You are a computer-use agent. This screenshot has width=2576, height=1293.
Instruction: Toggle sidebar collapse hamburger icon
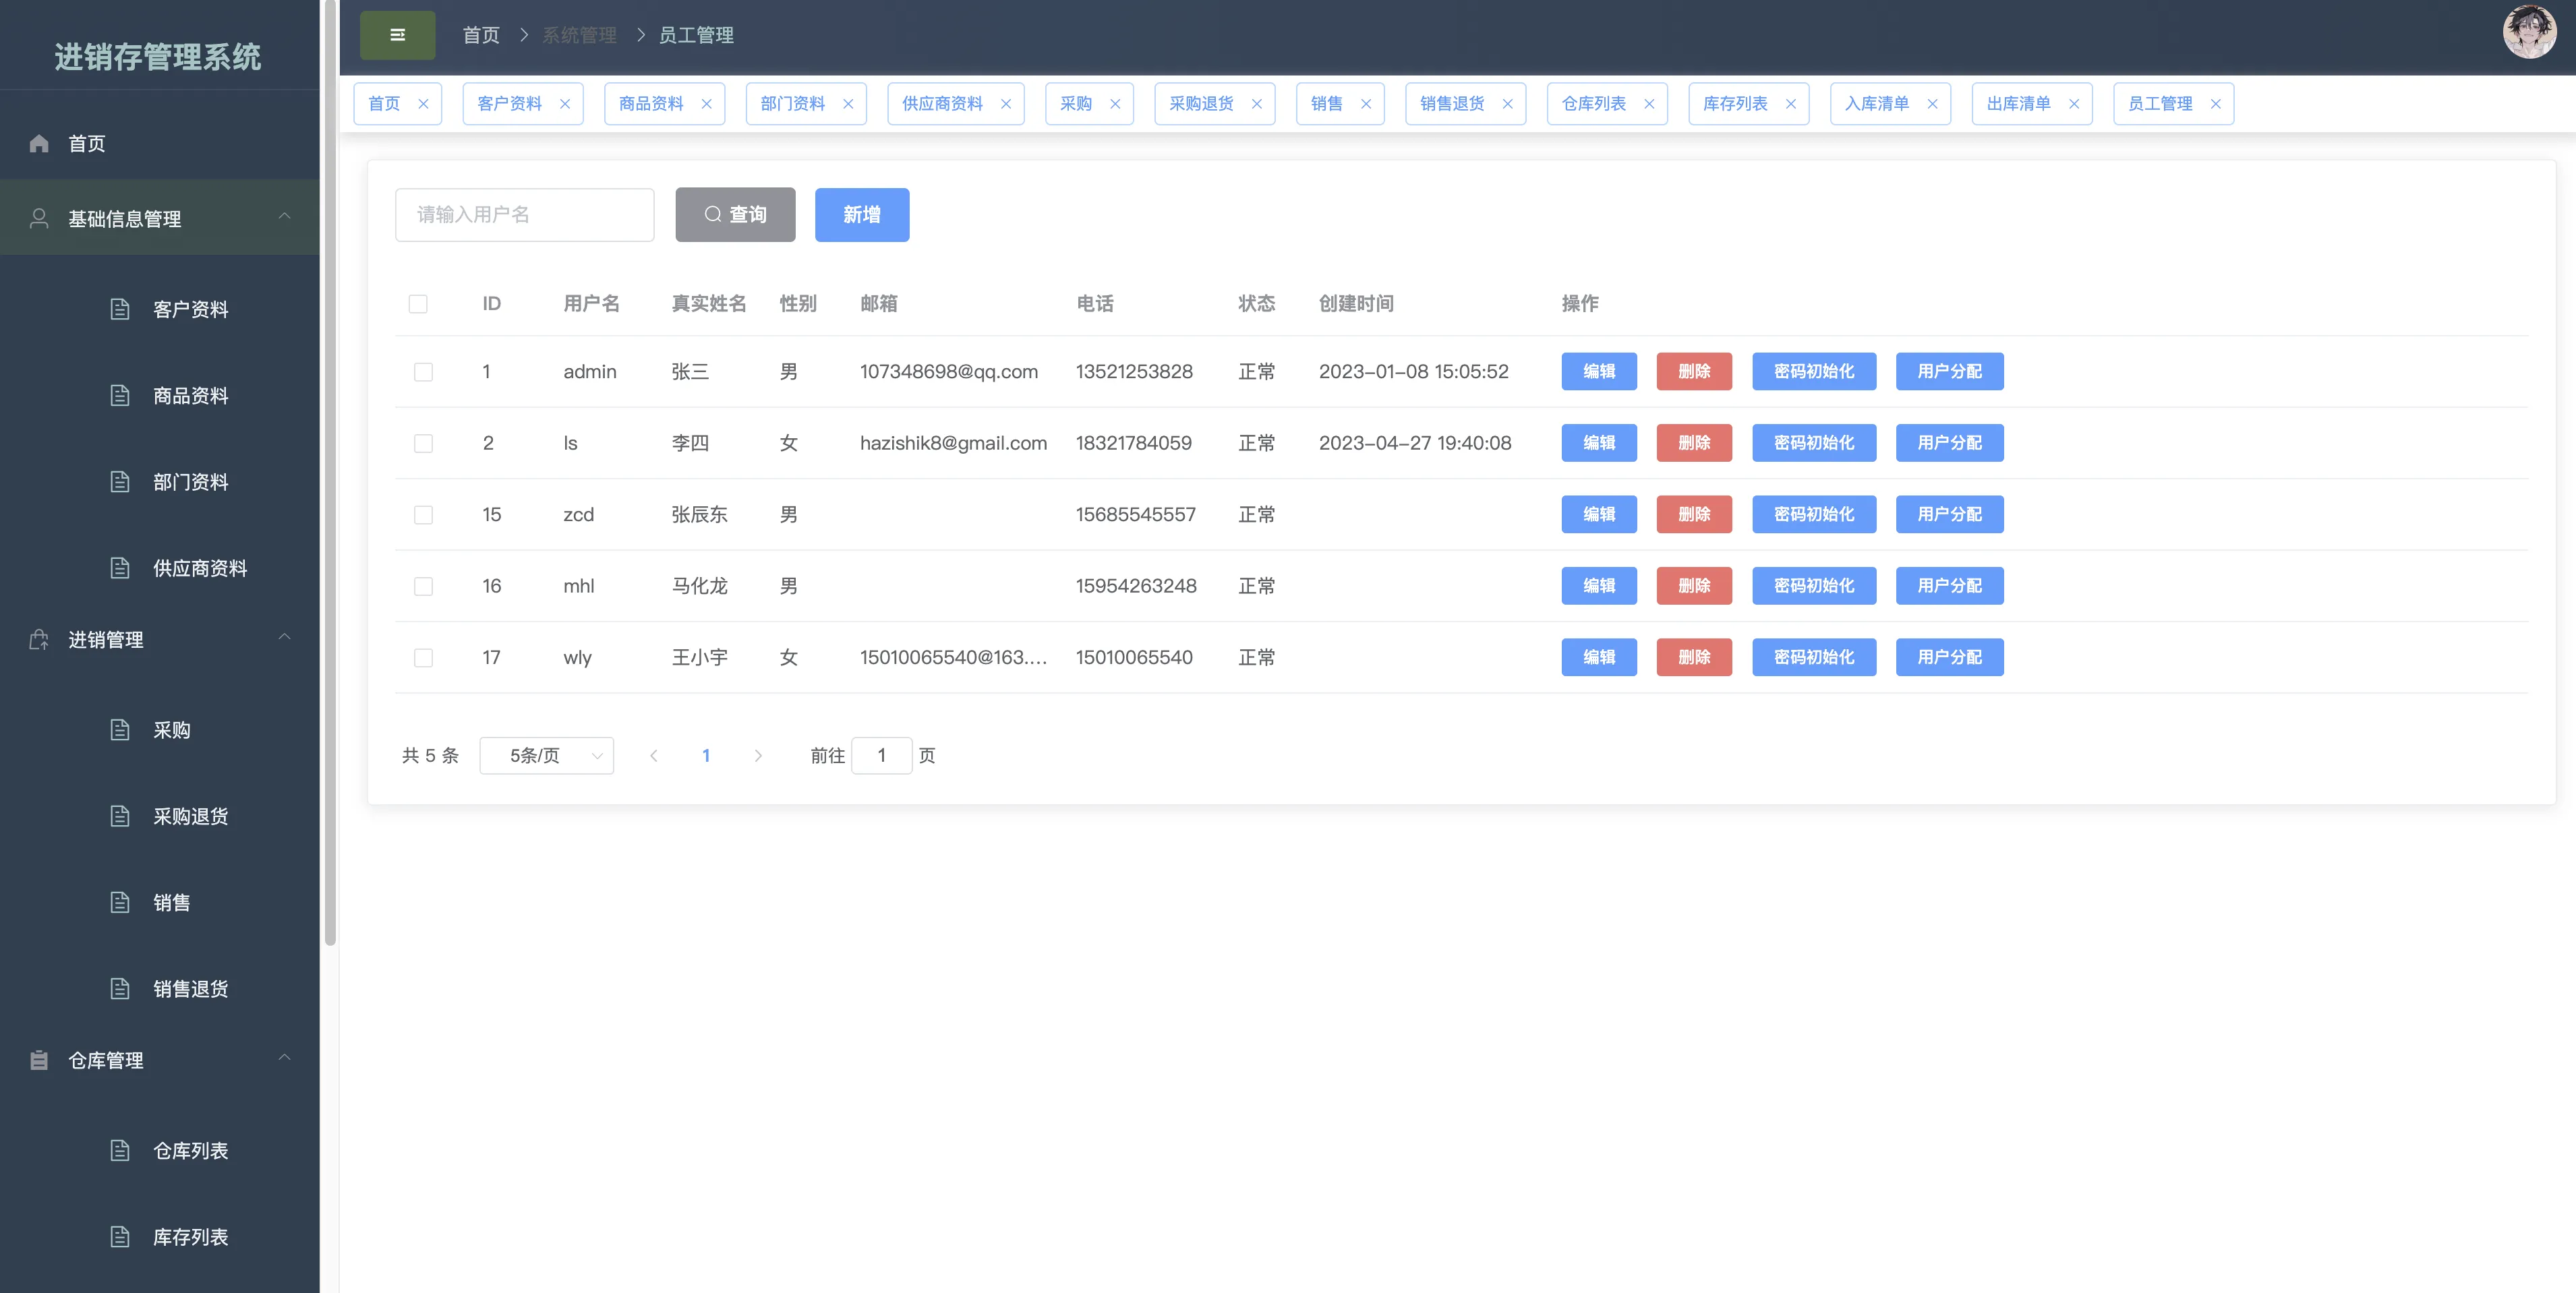(x=397, y=35)
